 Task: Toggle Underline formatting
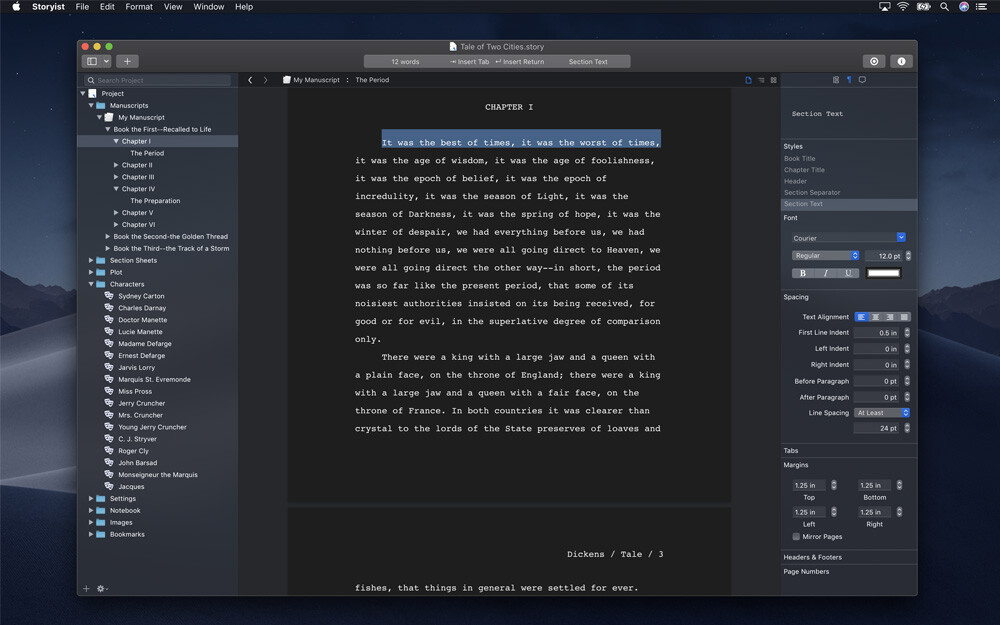tap(848, 273)
